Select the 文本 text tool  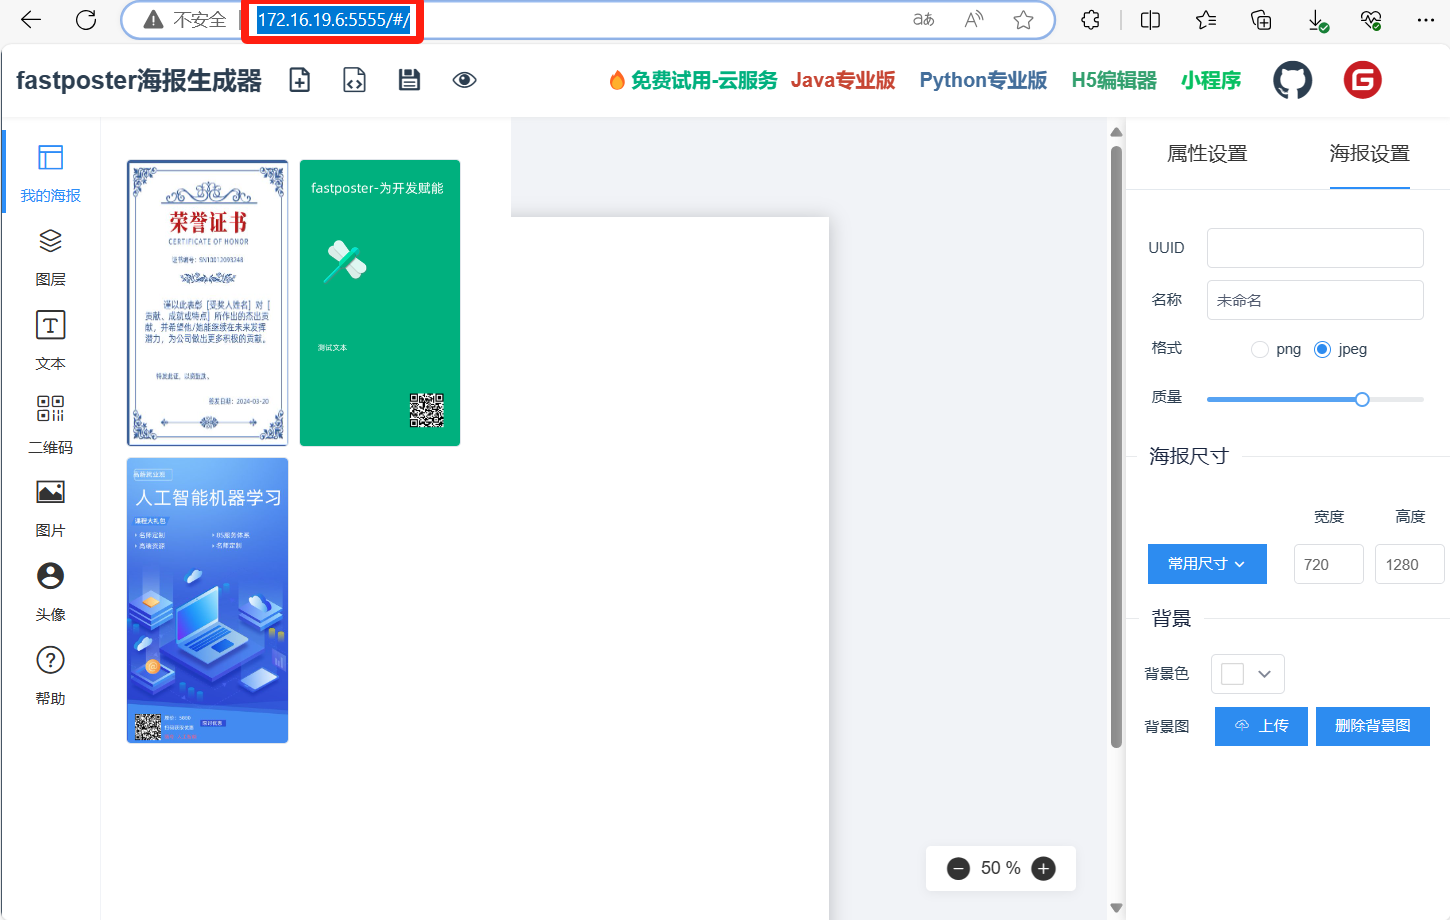click(50, 340)
